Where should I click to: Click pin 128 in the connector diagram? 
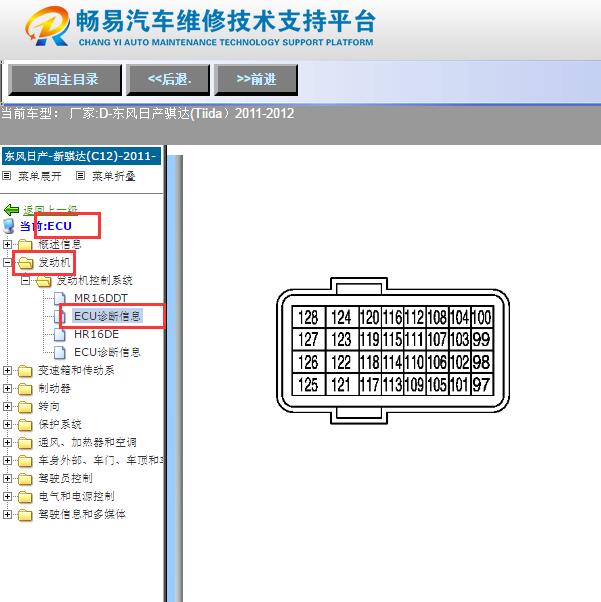308,318
